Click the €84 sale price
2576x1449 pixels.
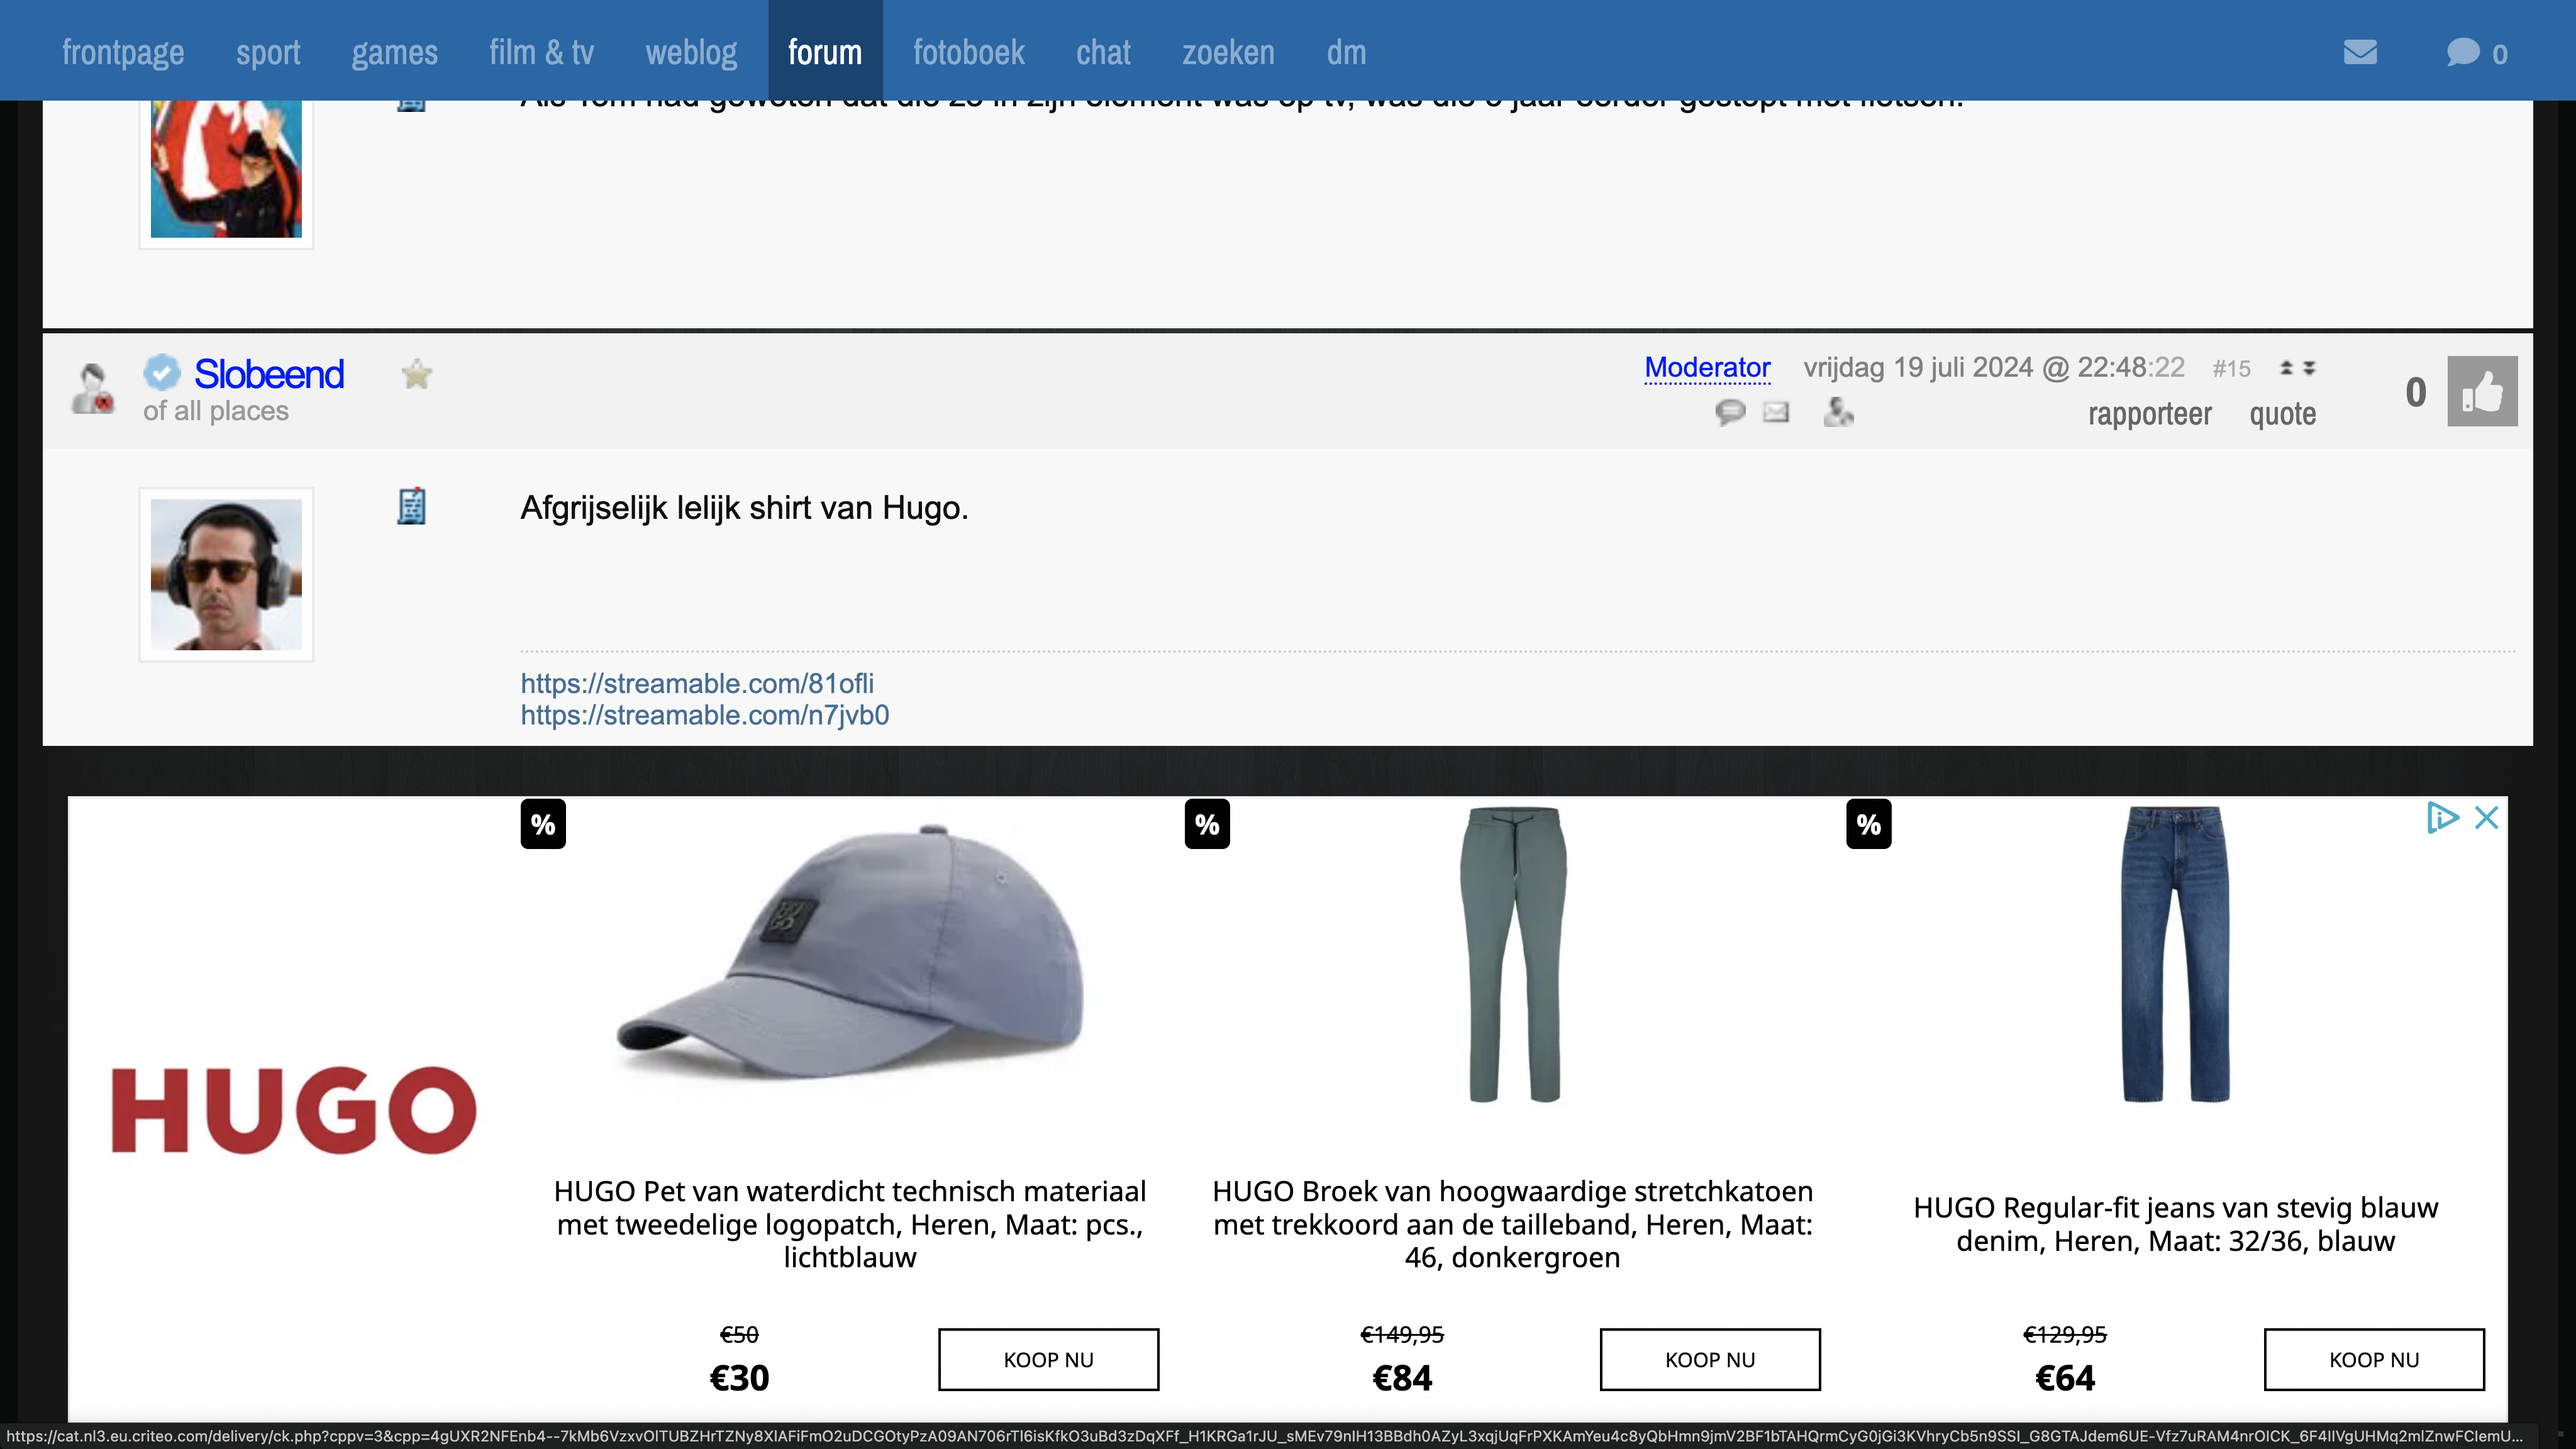click(x=1402, y=1378)
